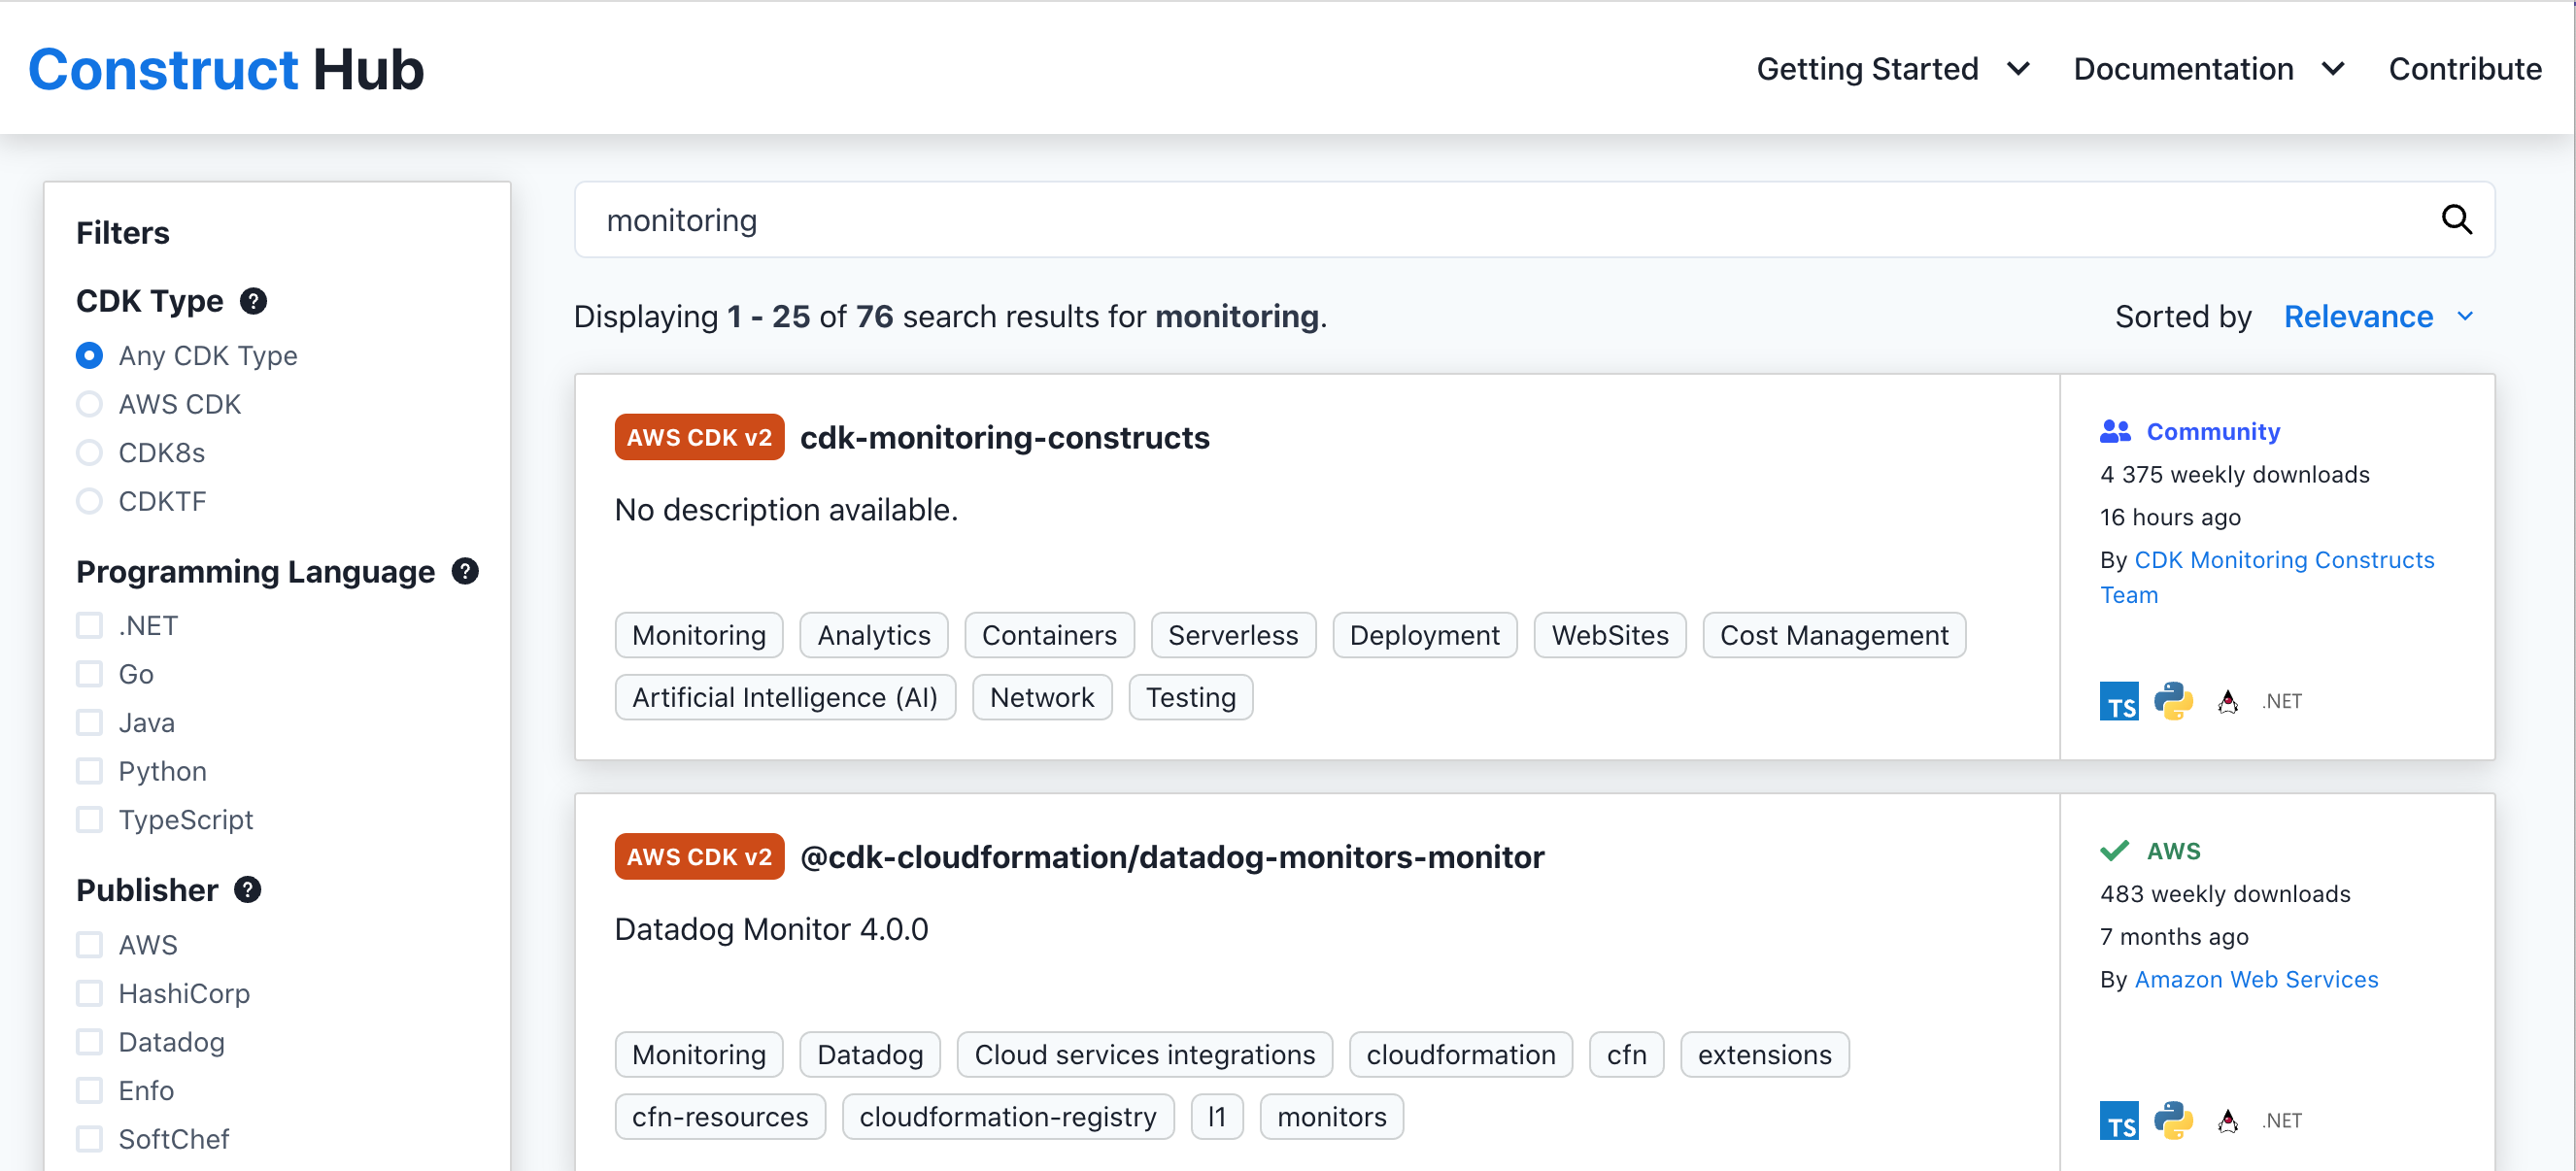The height and width of the screenshot is (1171, 2576).
Task: Enable the HashiCorp publisher checkbox
Action: (x=90, y=993)
